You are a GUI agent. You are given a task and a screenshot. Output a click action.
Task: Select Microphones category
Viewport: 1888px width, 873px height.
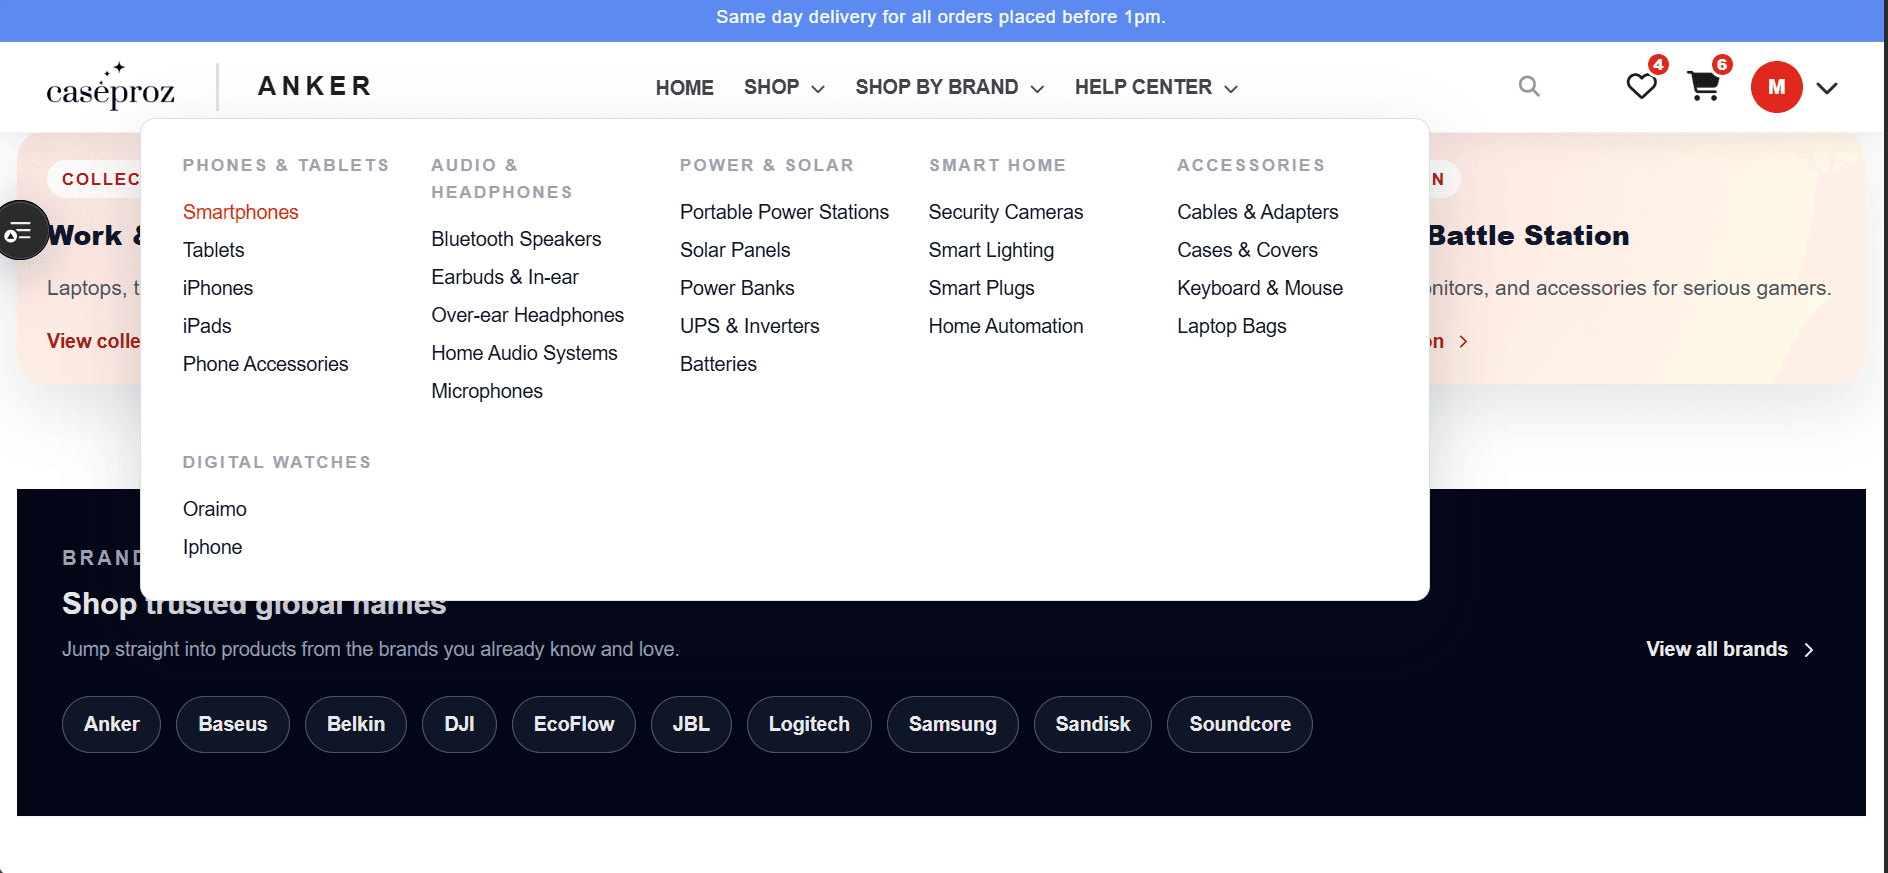pos(486,391)
